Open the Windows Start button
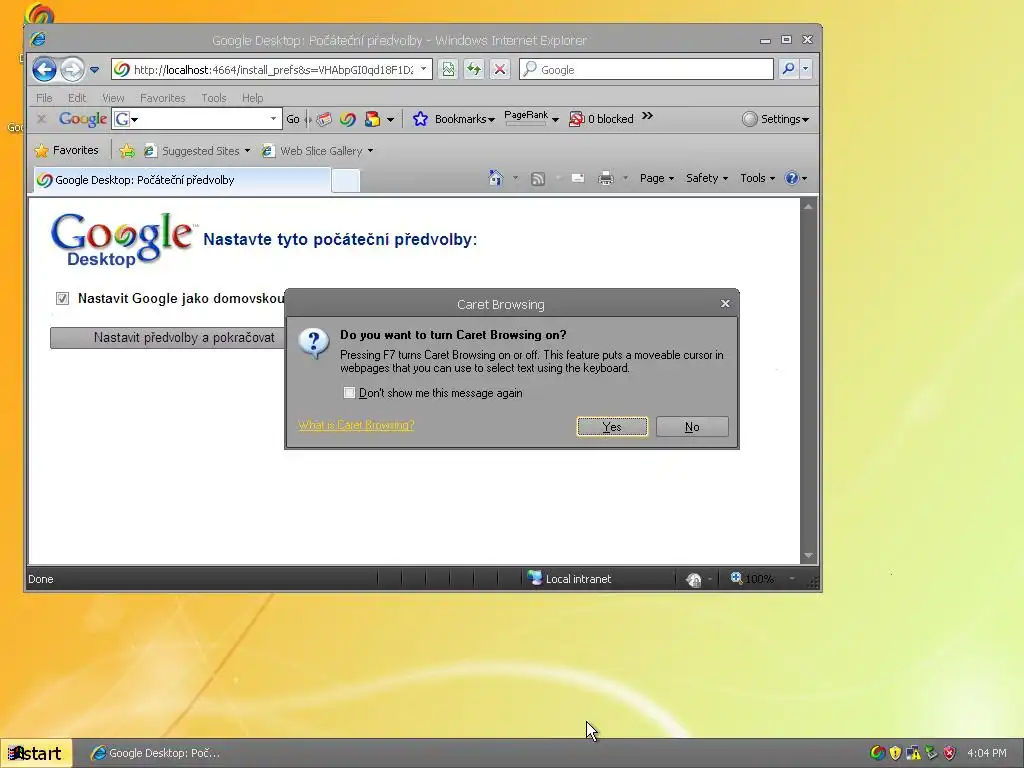Image resolution: width=1024 pixels, height=768 pixels. coord(36,753)
